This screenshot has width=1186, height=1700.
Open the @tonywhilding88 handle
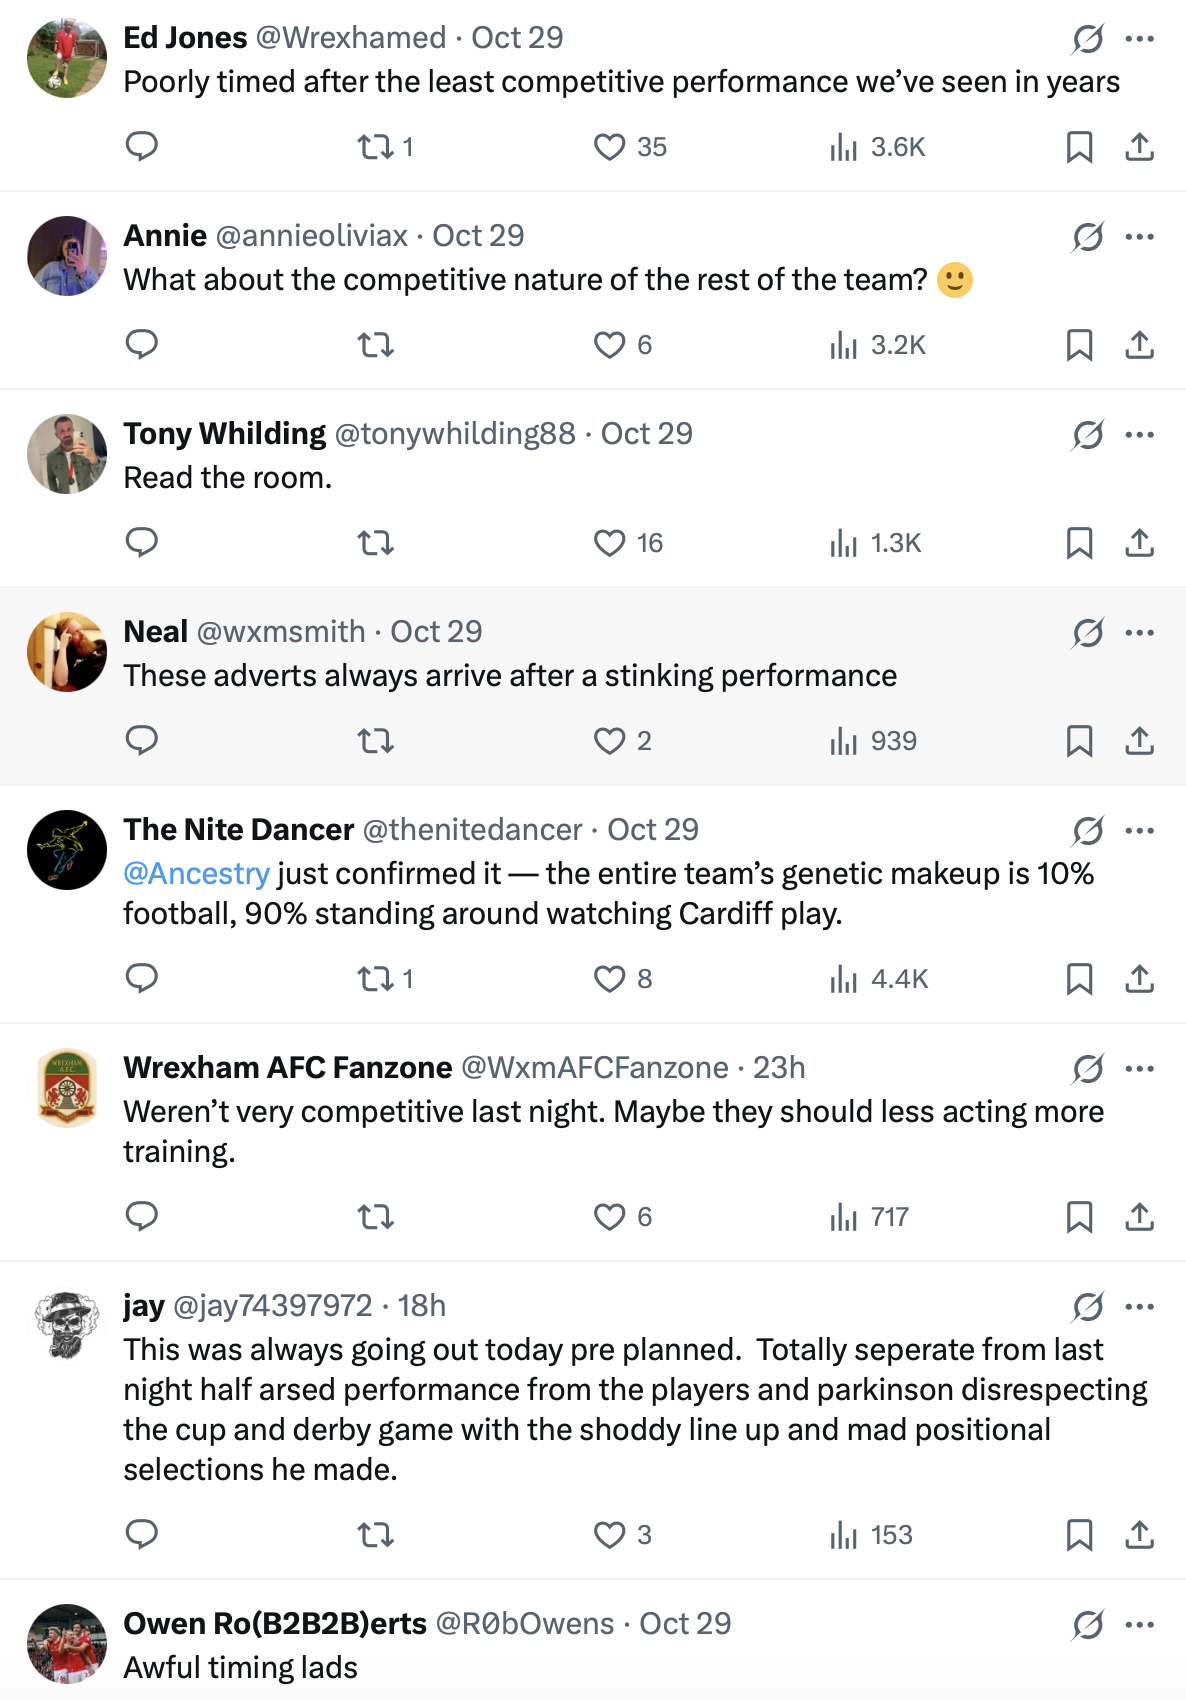(455, 434)
